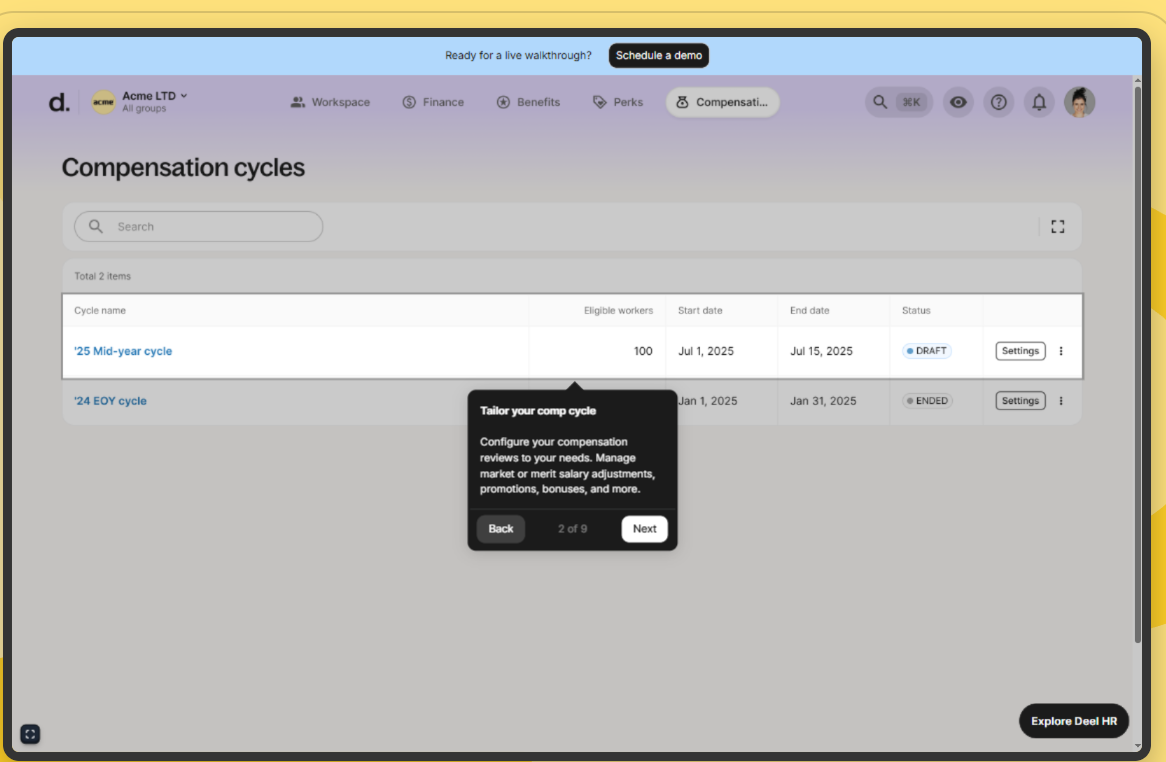Open the notifications bell icon
Image resolution: width=1166 pixels, height=762 pixels.
[1039, 102]
